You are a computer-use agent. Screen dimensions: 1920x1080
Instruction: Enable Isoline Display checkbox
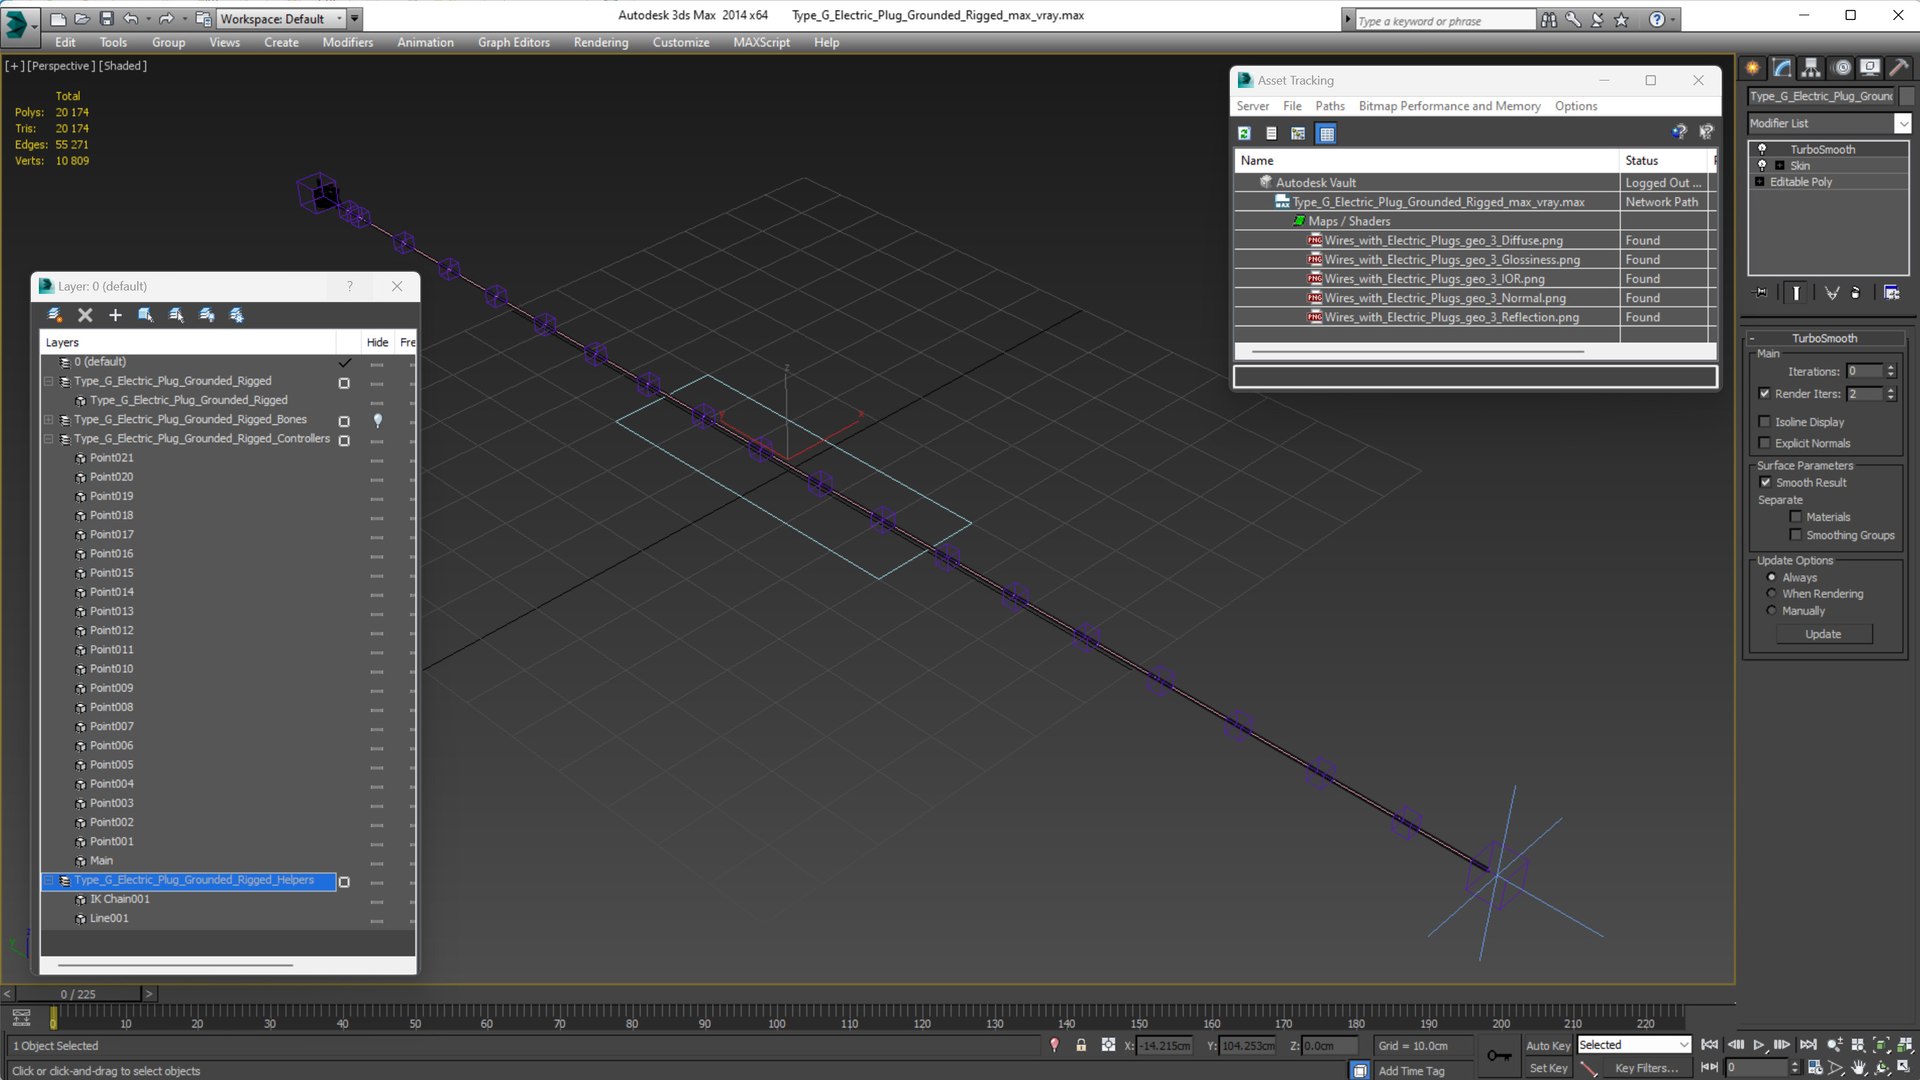1765,422
